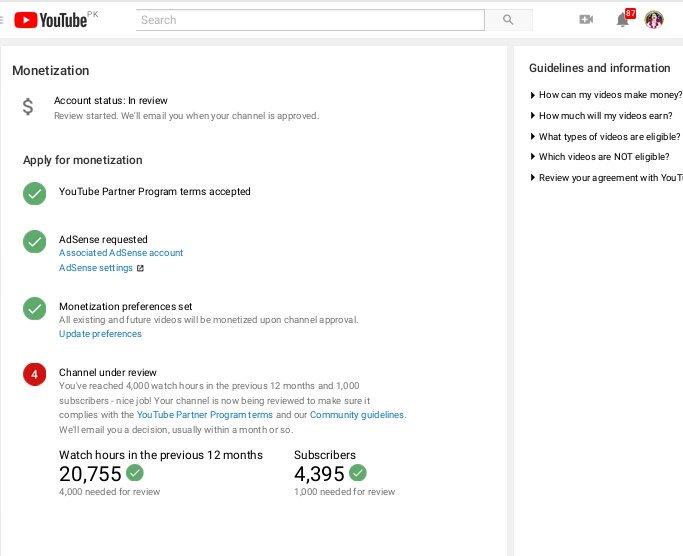Screen dimensions: 683x556
Task: Click the green check next to 4,395 subscribers
Action: [358, 473]
